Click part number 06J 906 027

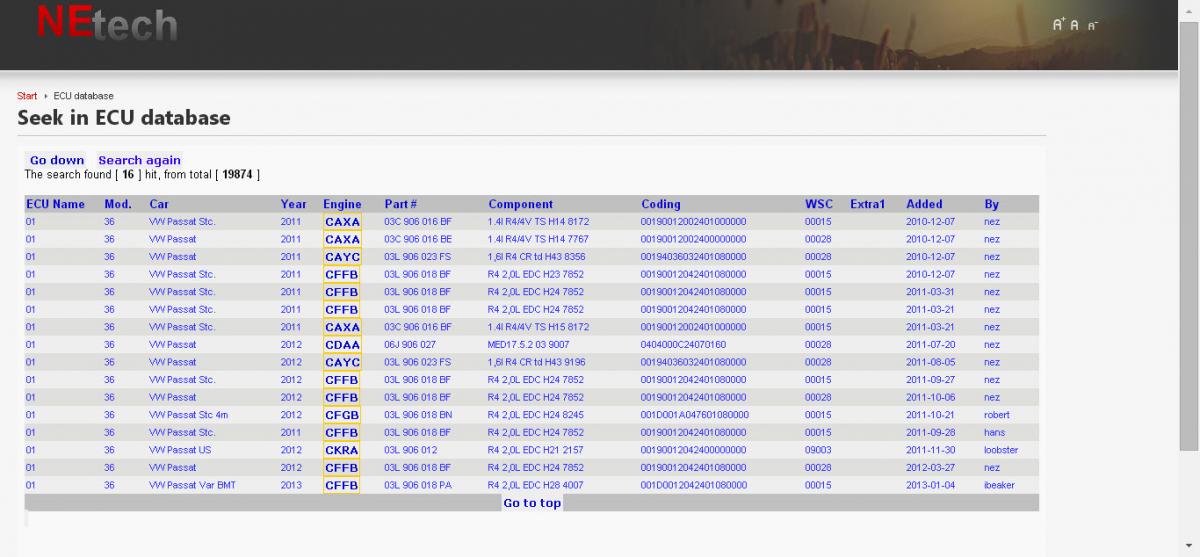pyautogui.click(x=410, y=344)
